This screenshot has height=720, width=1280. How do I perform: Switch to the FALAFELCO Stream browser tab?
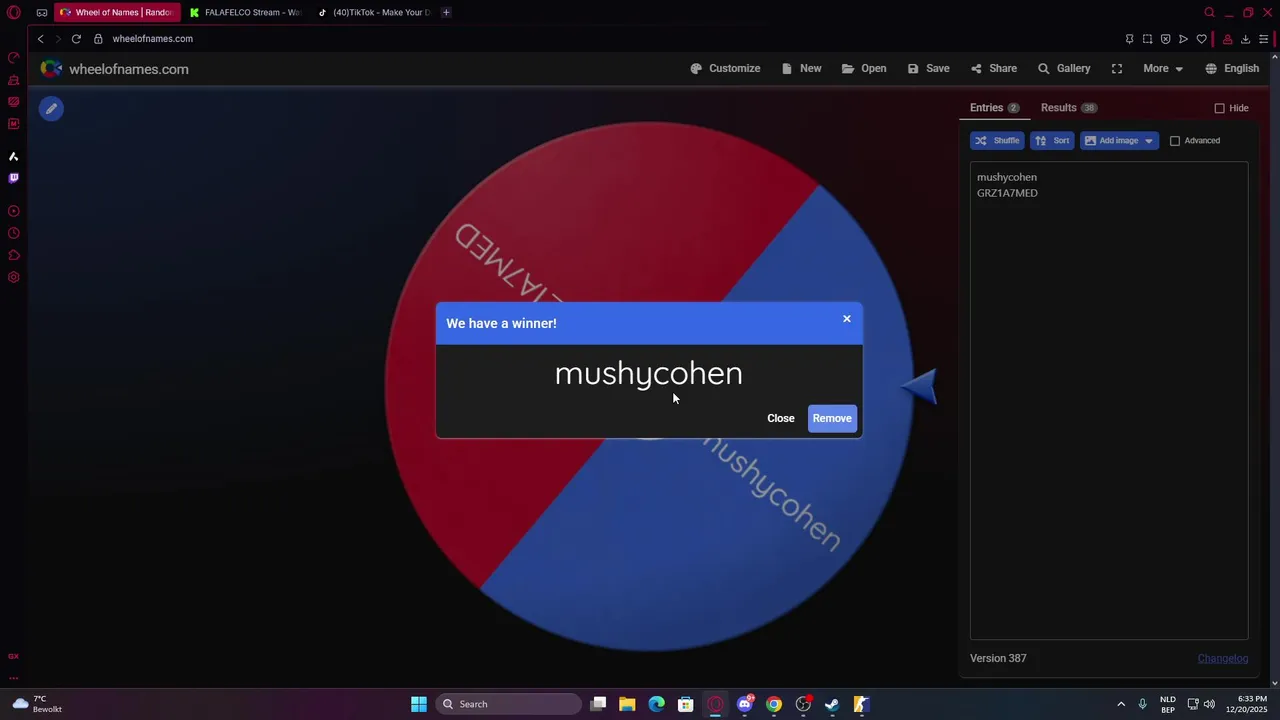click(x=244, y=13)
